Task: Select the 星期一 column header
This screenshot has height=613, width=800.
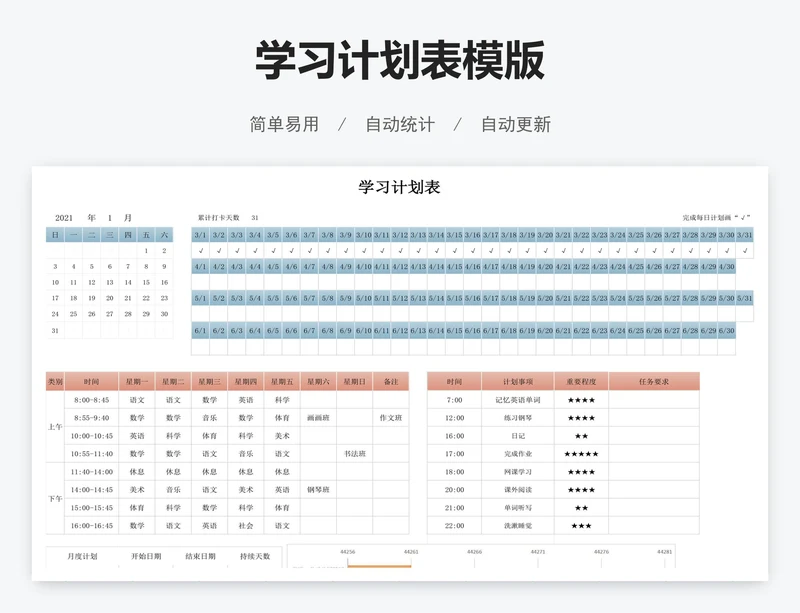Action: pyautogui.click(x=137, y=381)
